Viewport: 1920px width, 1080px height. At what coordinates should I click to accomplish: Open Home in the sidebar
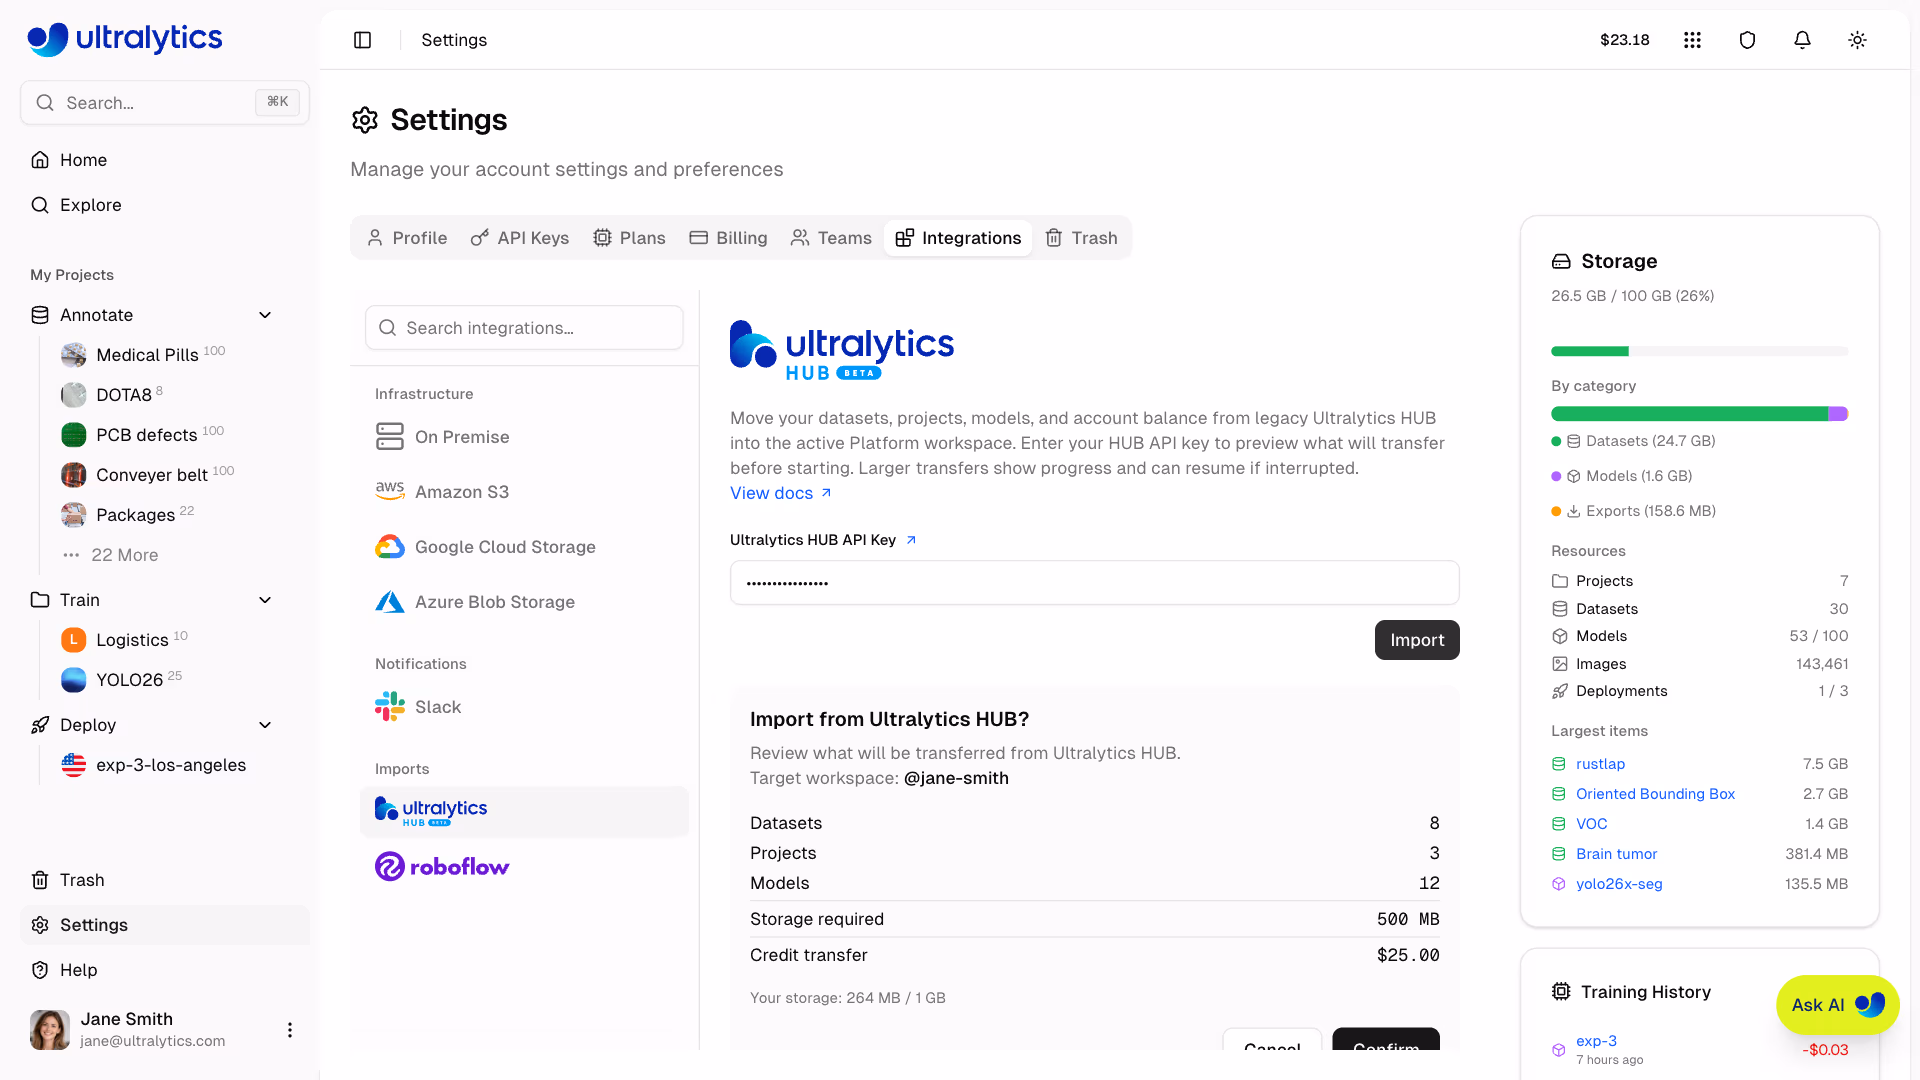point(165,160)
